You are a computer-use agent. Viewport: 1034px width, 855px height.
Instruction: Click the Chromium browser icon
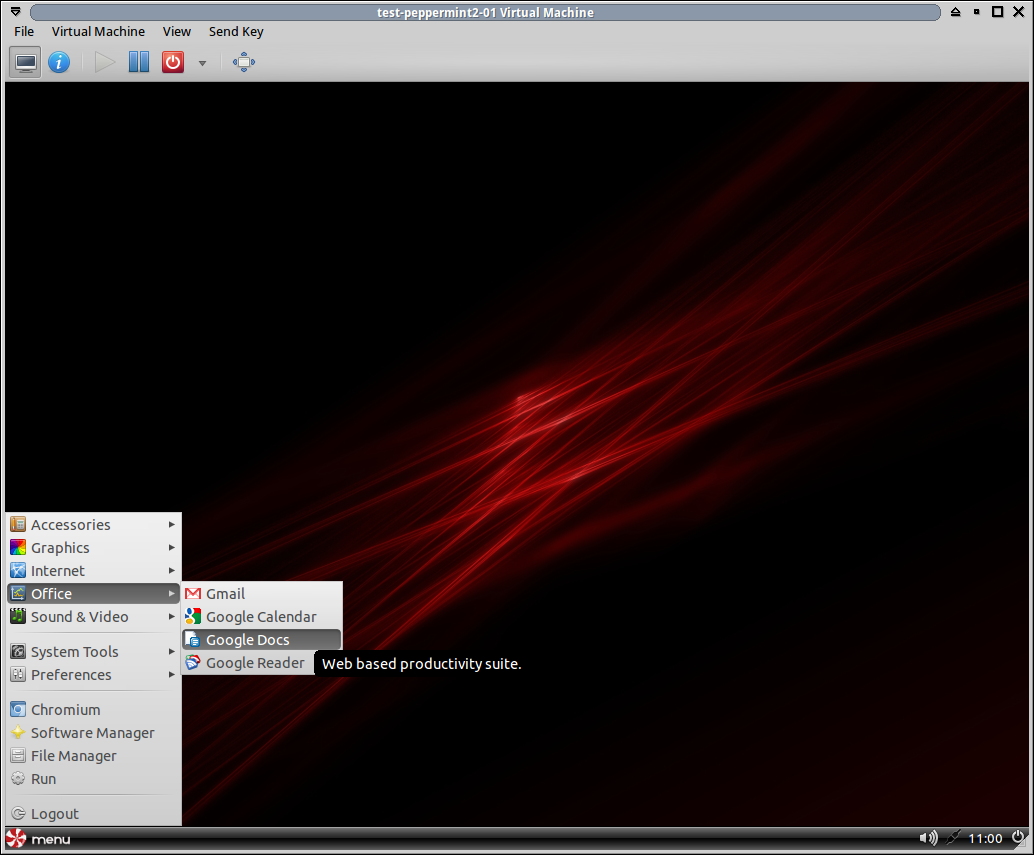(18, 710)
